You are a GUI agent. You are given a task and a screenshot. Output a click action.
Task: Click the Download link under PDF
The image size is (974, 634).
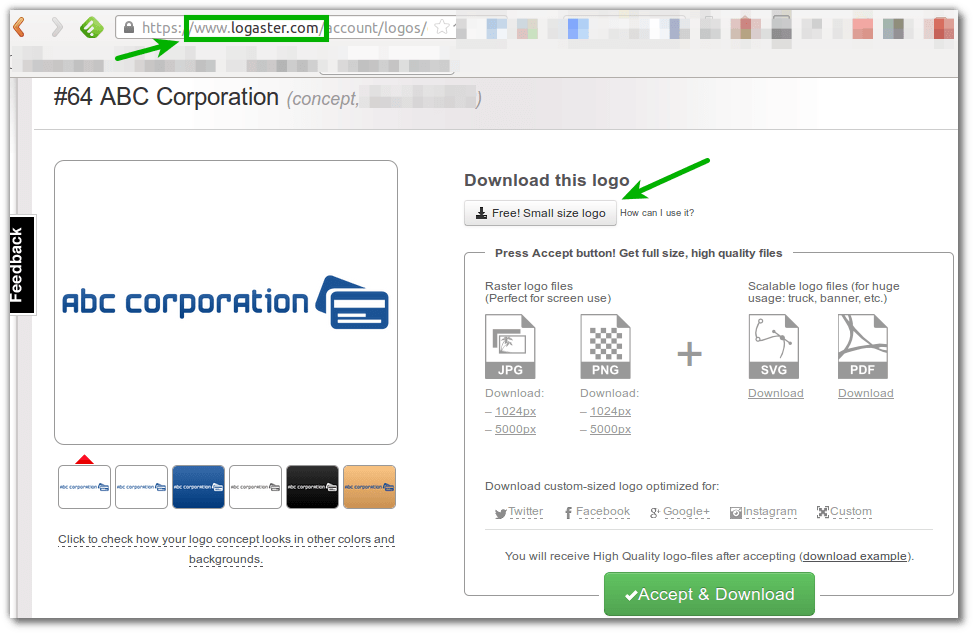[865, 393]
